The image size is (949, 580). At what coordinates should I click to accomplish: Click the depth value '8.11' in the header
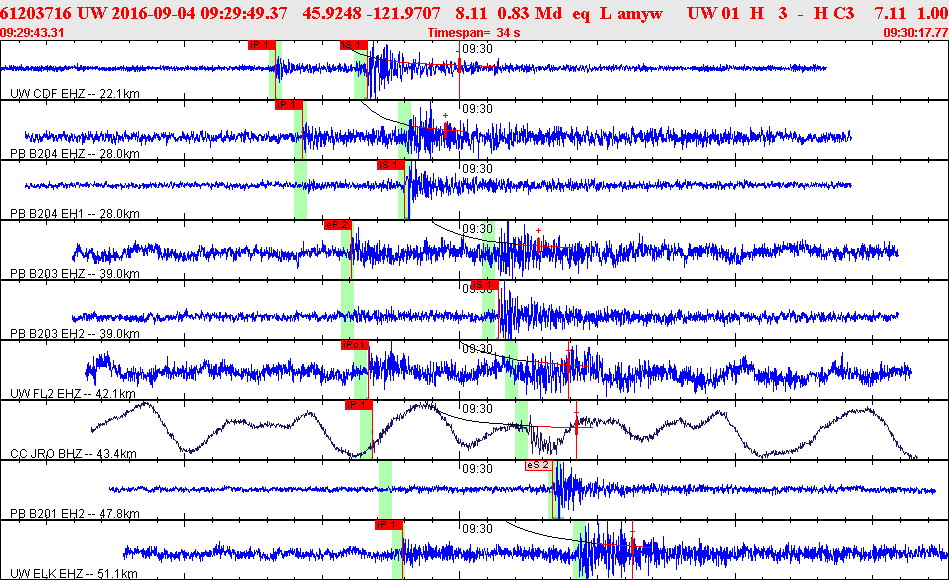[470, 13]
